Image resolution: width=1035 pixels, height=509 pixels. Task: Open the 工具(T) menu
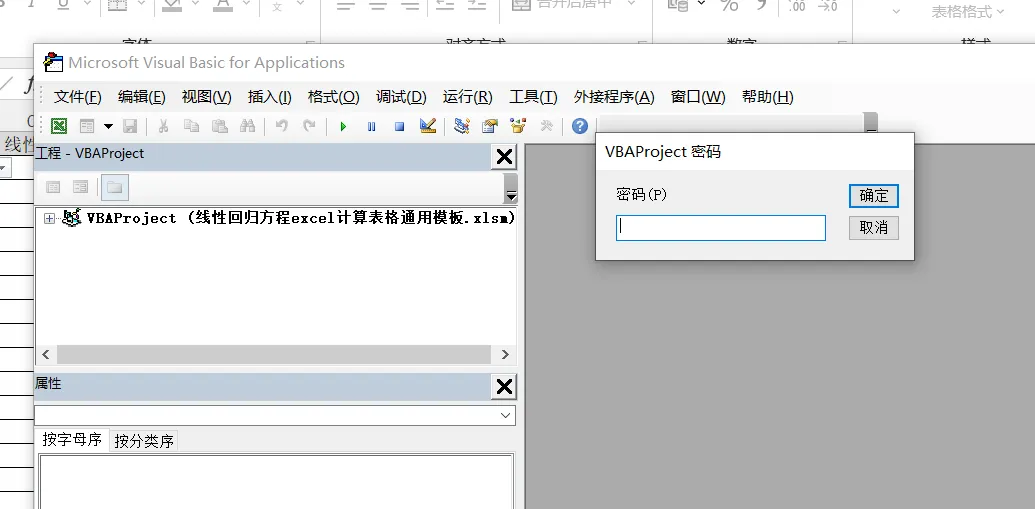(533, 97)
